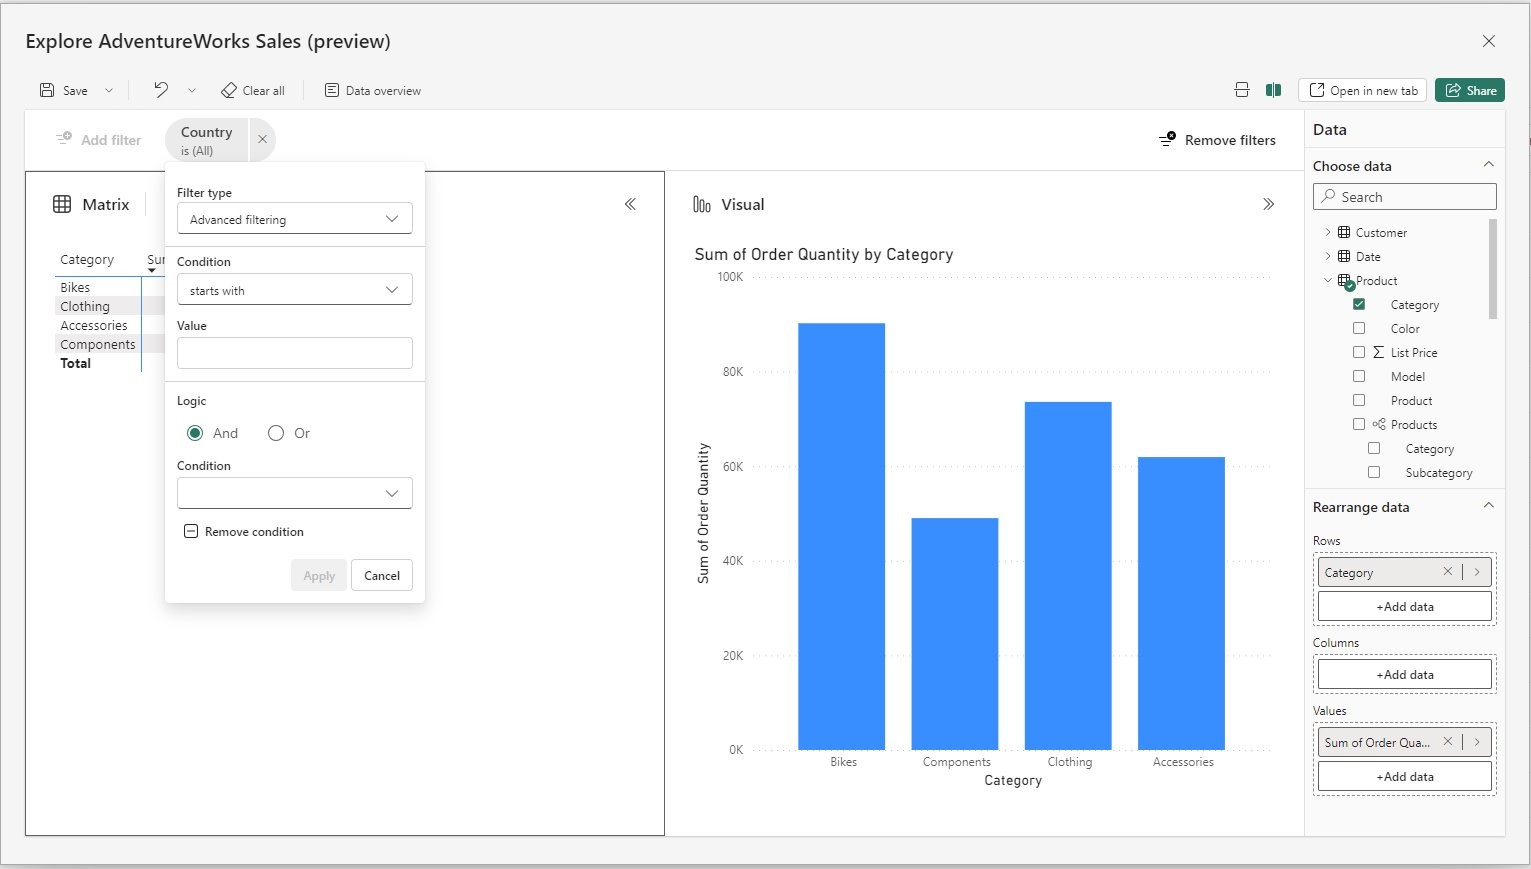Click the Matrix grid icon
Viewport: 1531px width, 869px height.
[62, 203]
